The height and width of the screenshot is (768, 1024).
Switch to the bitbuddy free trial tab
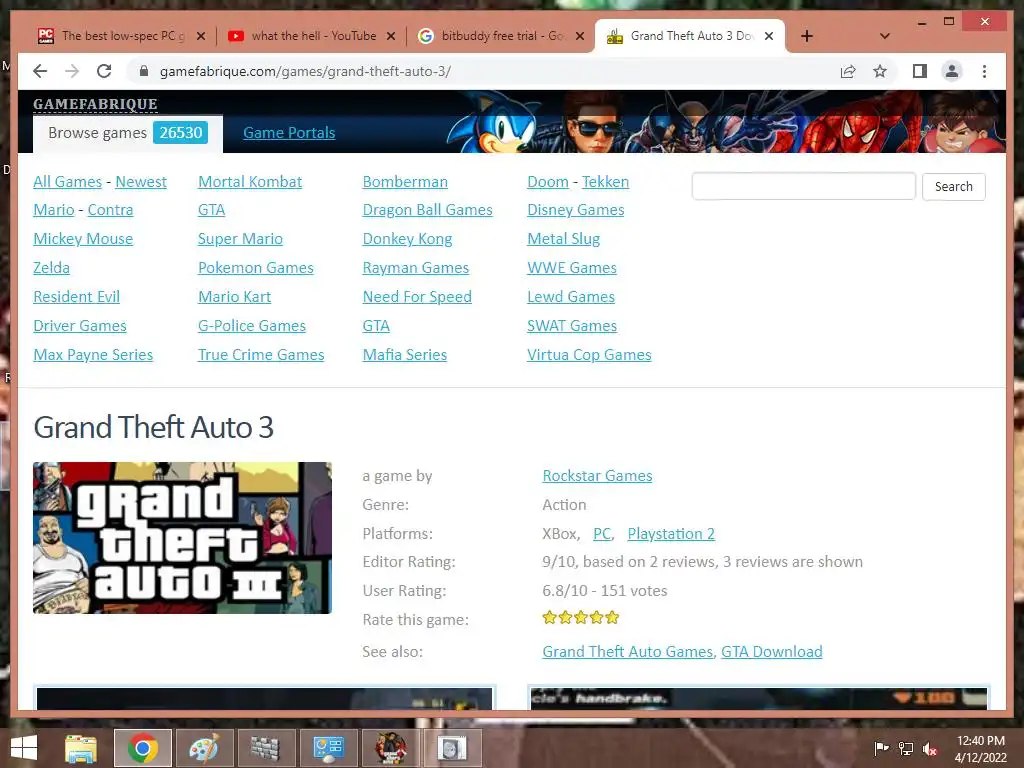(500, 36)
